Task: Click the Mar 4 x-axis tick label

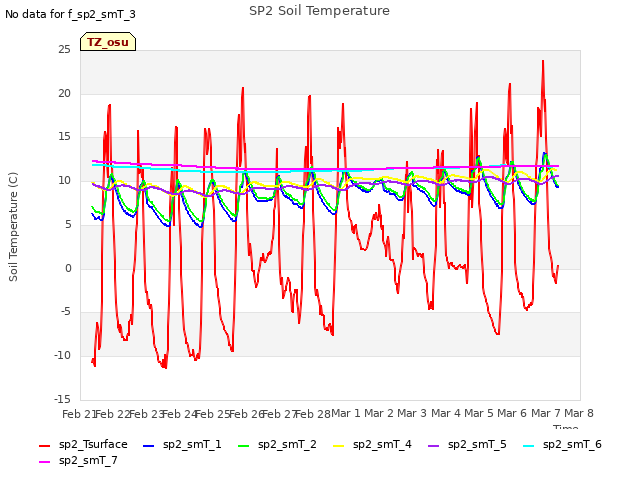Action: [446, 413]
